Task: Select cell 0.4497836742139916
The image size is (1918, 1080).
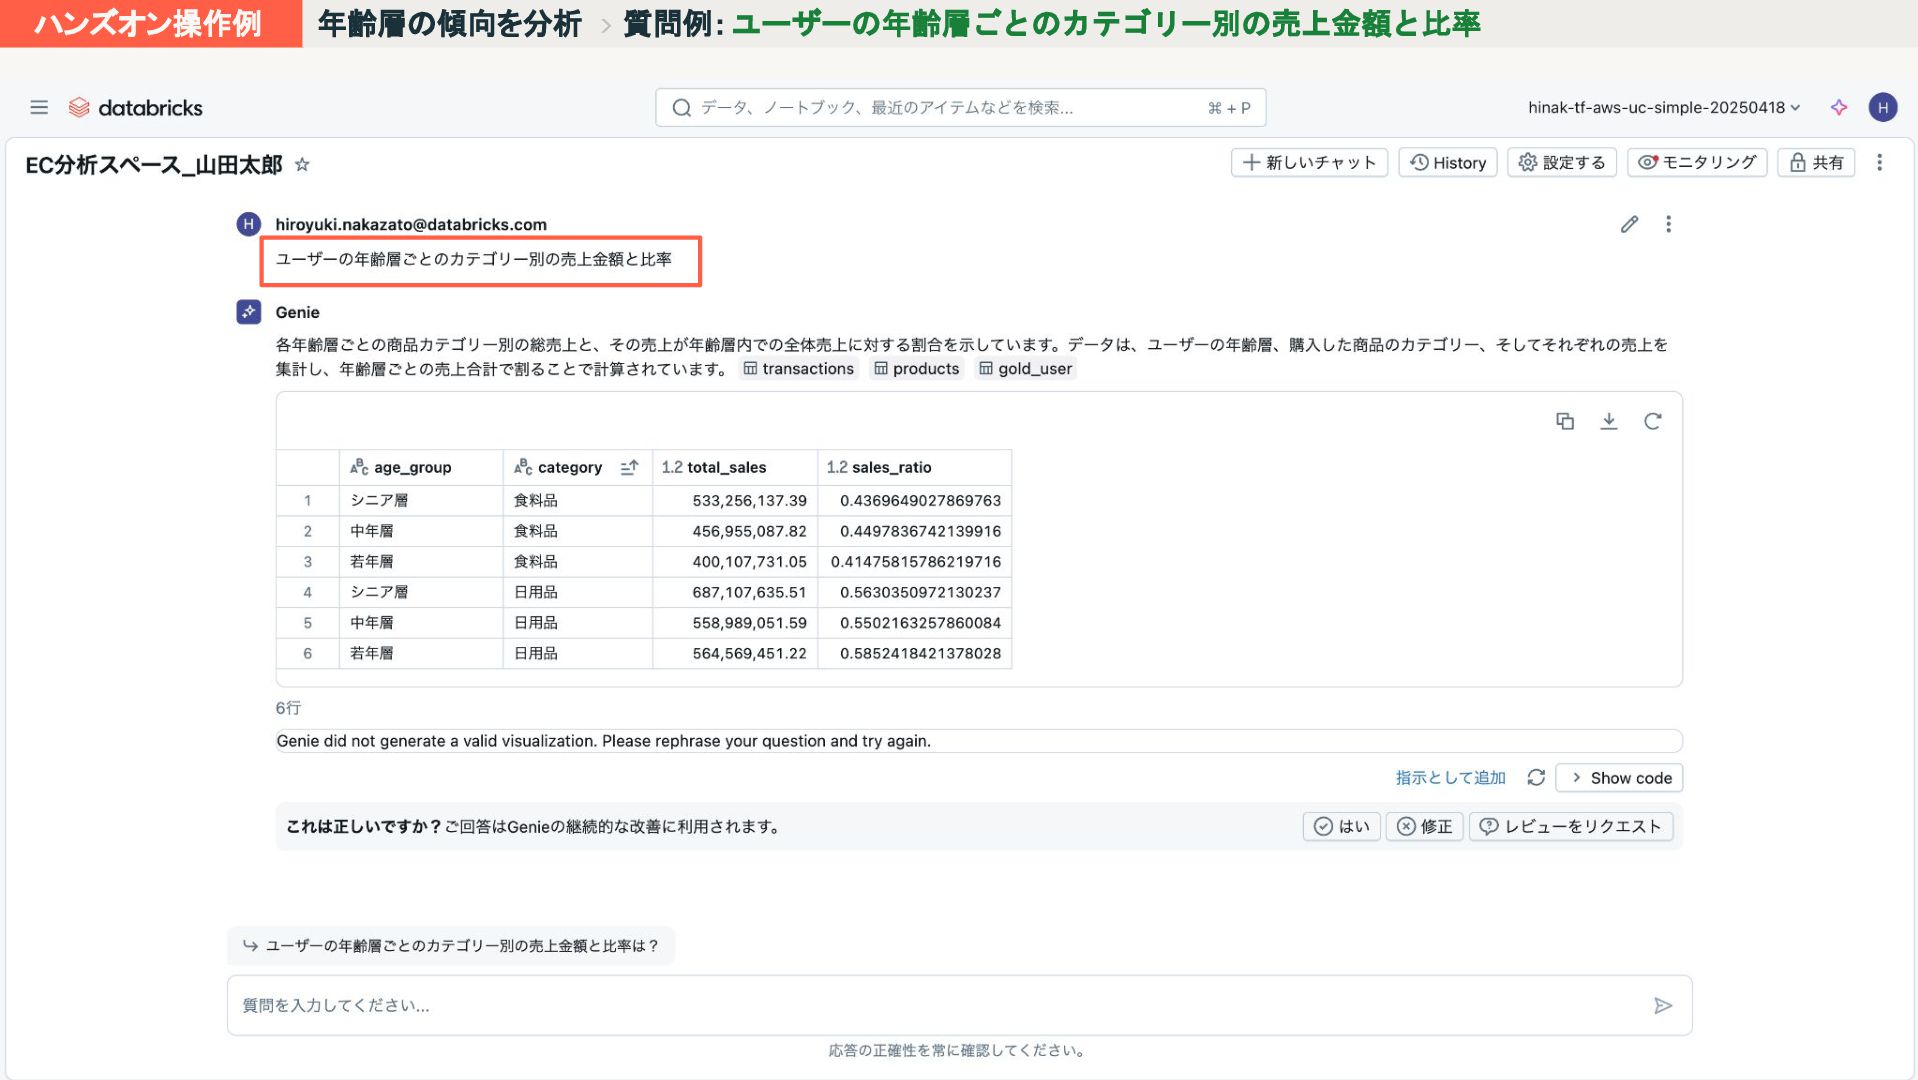Action: point(914,531)
